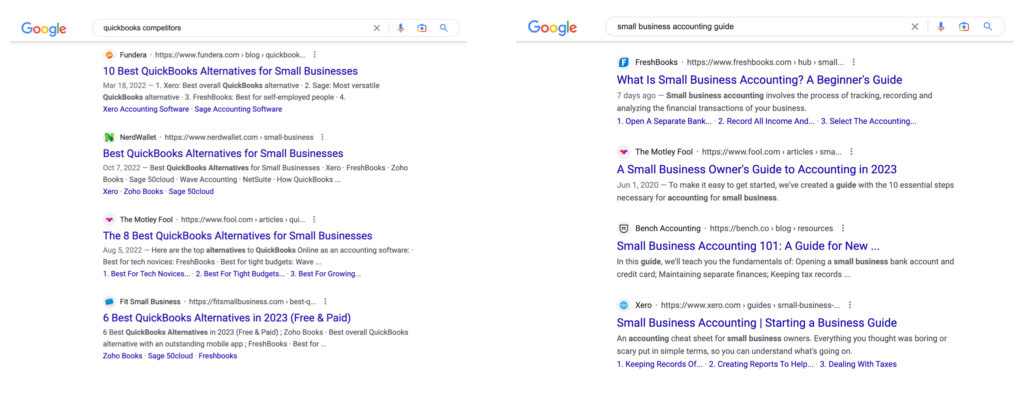The height and width of the screenshot is (394, 1024).
Task: Open the three-dot menu for the FreshBooks result
Action: pos(853,62)
